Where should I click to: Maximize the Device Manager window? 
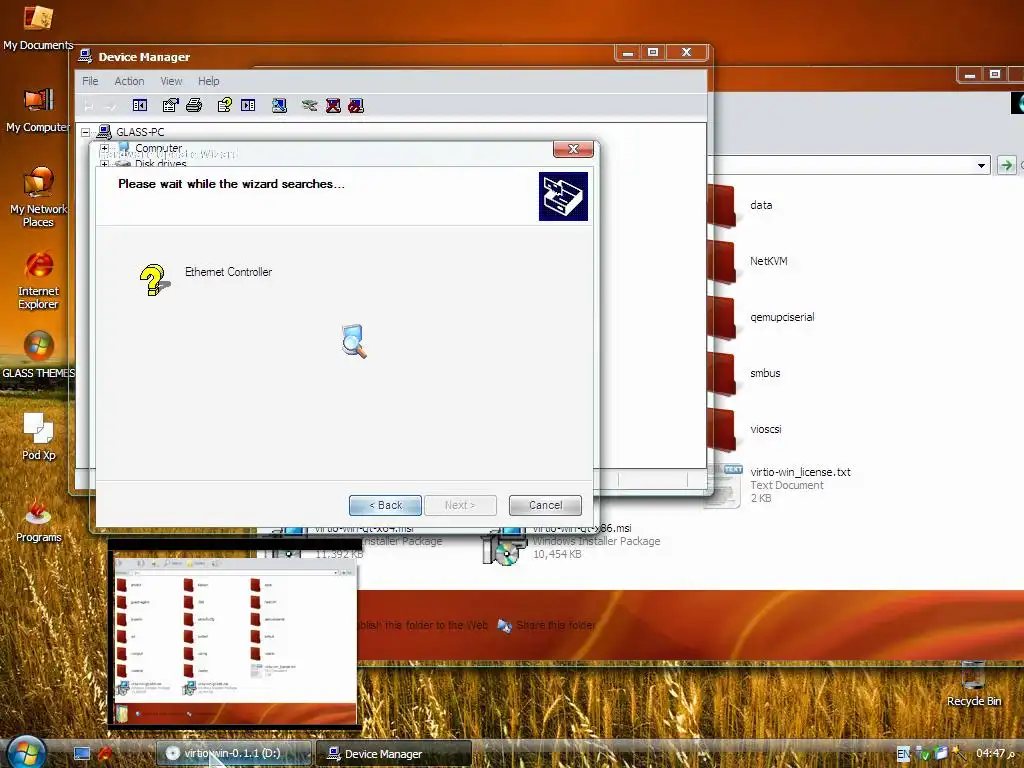[x=653, y=52]
